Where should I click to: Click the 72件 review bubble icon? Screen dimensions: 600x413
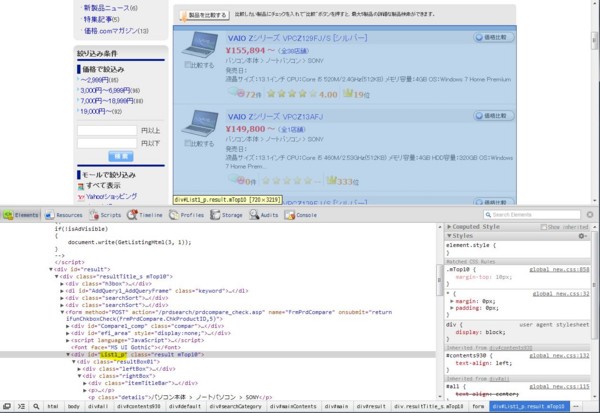[236, 92]
